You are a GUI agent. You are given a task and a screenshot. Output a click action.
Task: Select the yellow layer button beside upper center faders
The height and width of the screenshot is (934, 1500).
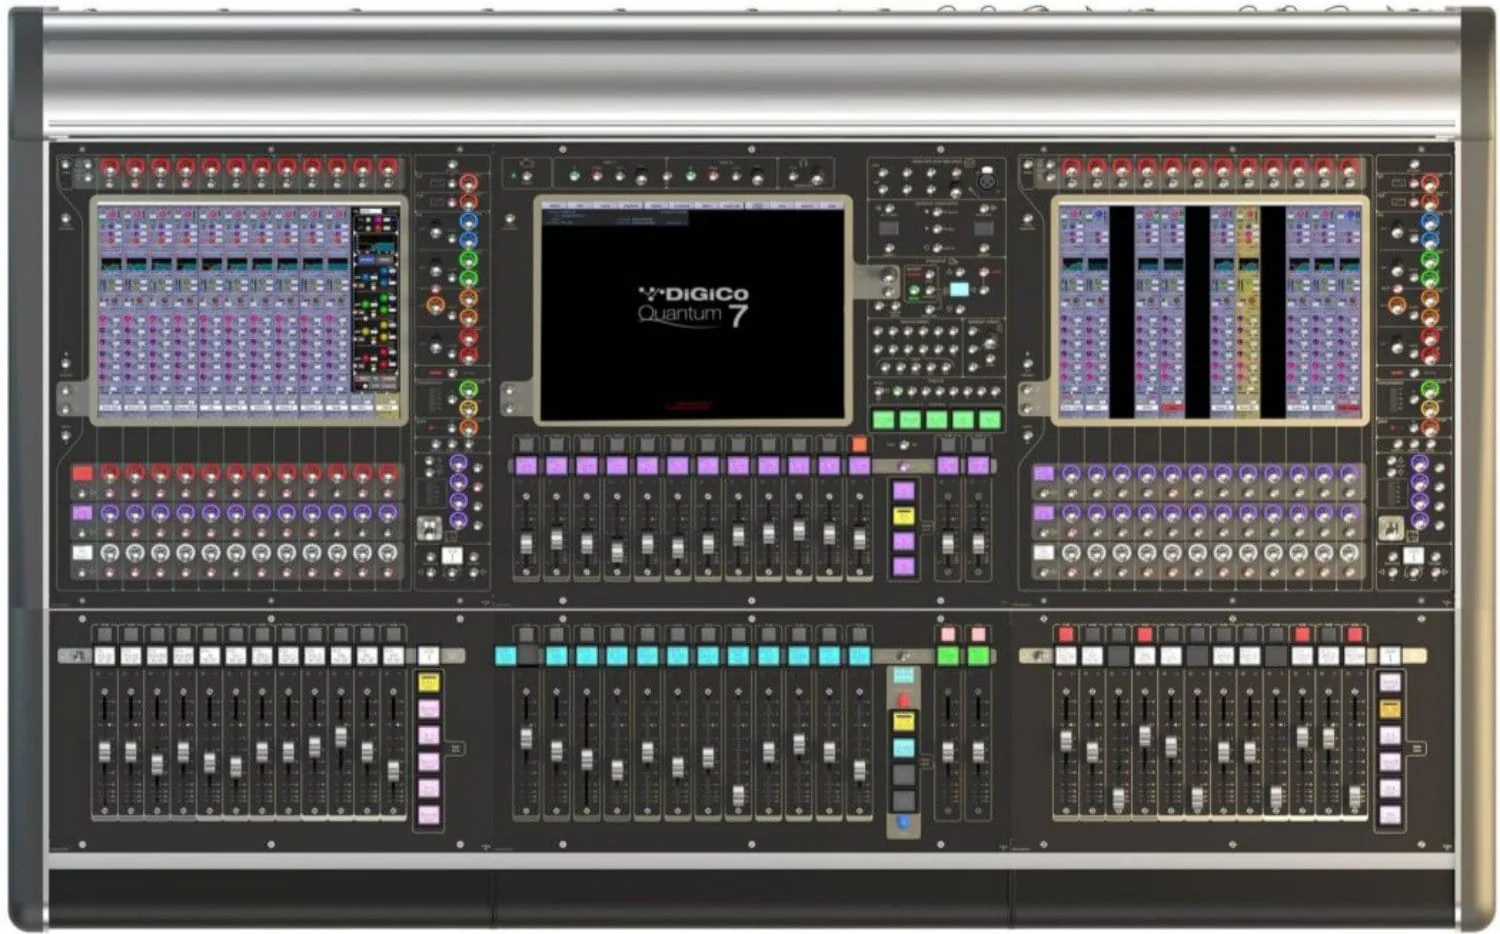904,516
